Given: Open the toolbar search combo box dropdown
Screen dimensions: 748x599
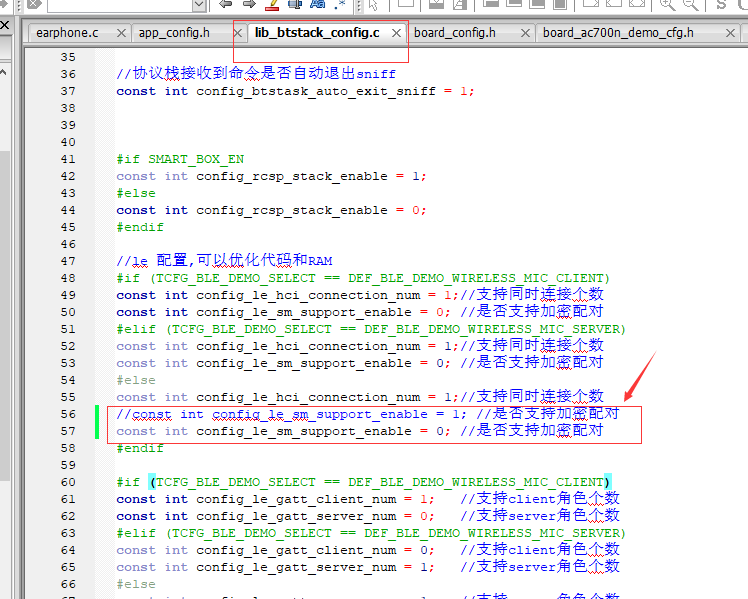Looking at the screenshot, I should click(199, 5).
